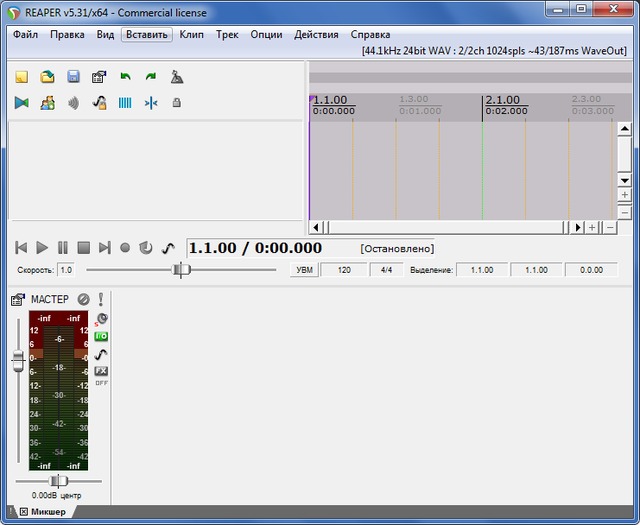Save project using the floppy disk icon
Image resolution: width=640 pixels, height=525 pixels.
click(x=73, y=76)
